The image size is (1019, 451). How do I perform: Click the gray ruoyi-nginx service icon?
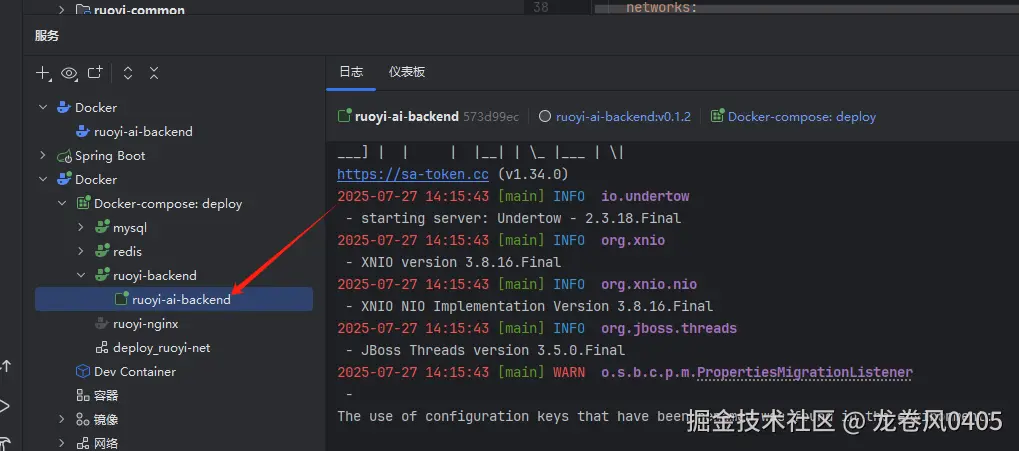pos(101,324)
